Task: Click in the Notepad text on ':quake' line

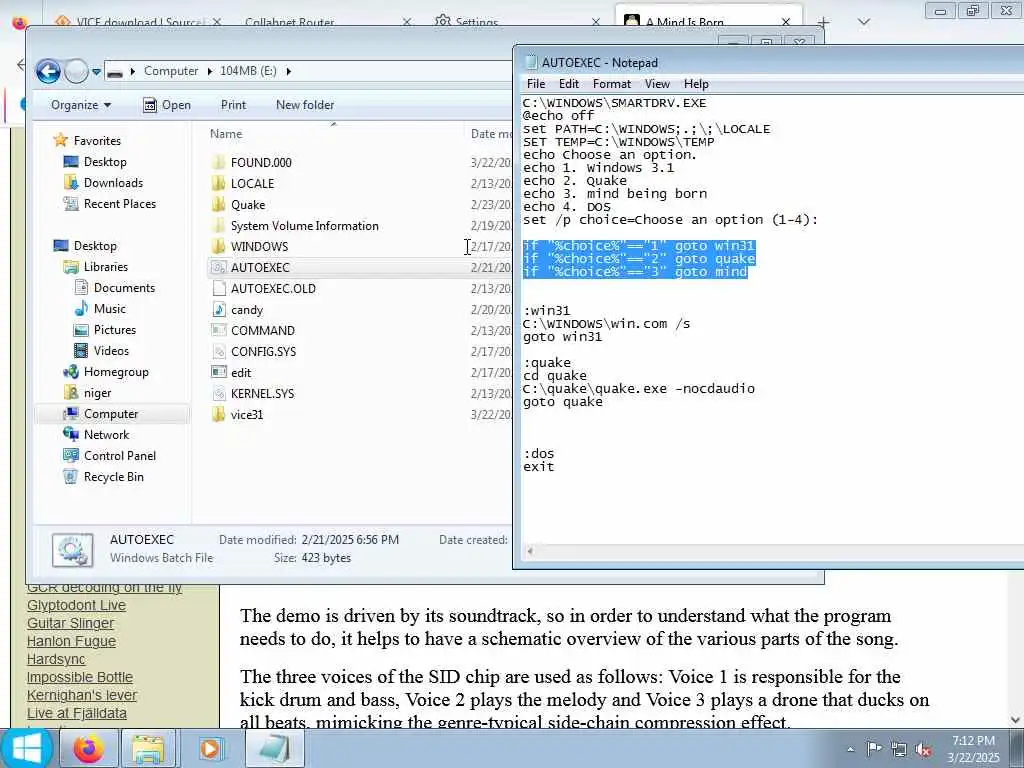Action: pyautogui.click(x=547, y=362)
